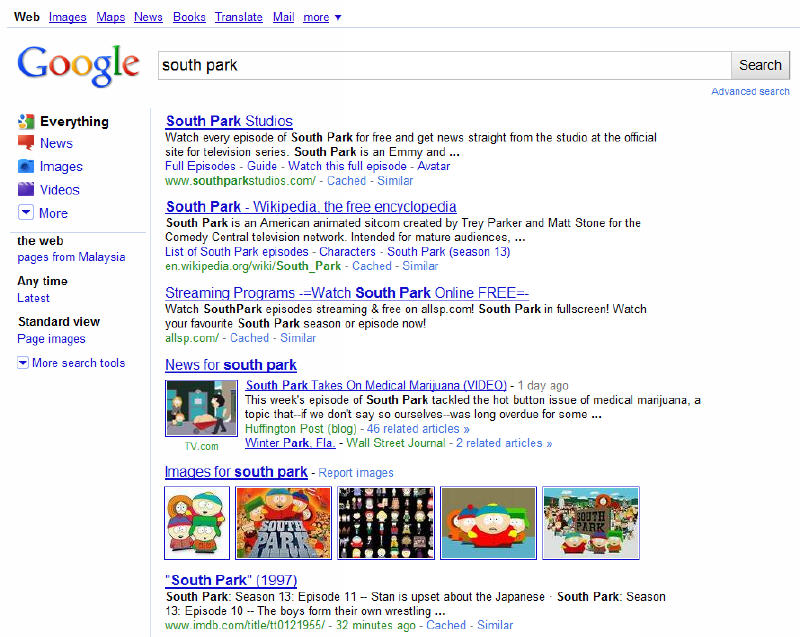800x637 pixels.
Task: Open 'South Park Takes On Medical Marijuana' article
Action: pos(376,386)
